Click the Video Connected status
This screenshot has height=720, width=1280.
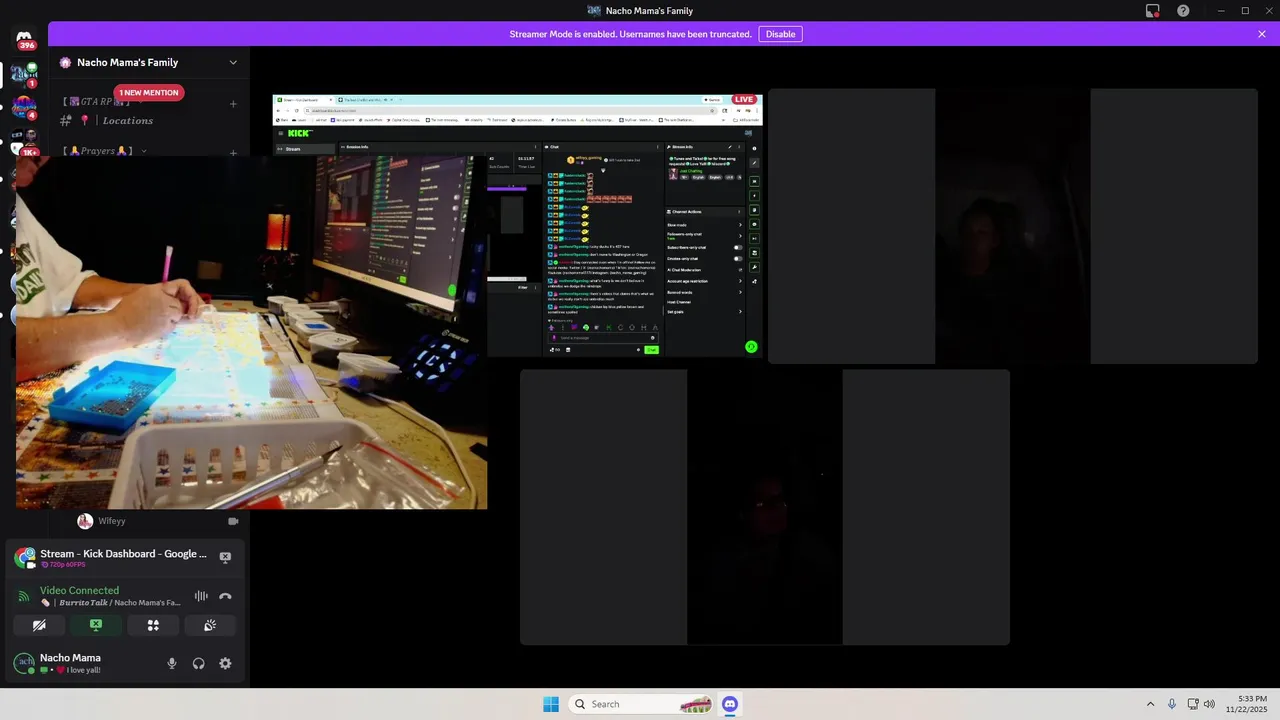[x=79, y=591]
